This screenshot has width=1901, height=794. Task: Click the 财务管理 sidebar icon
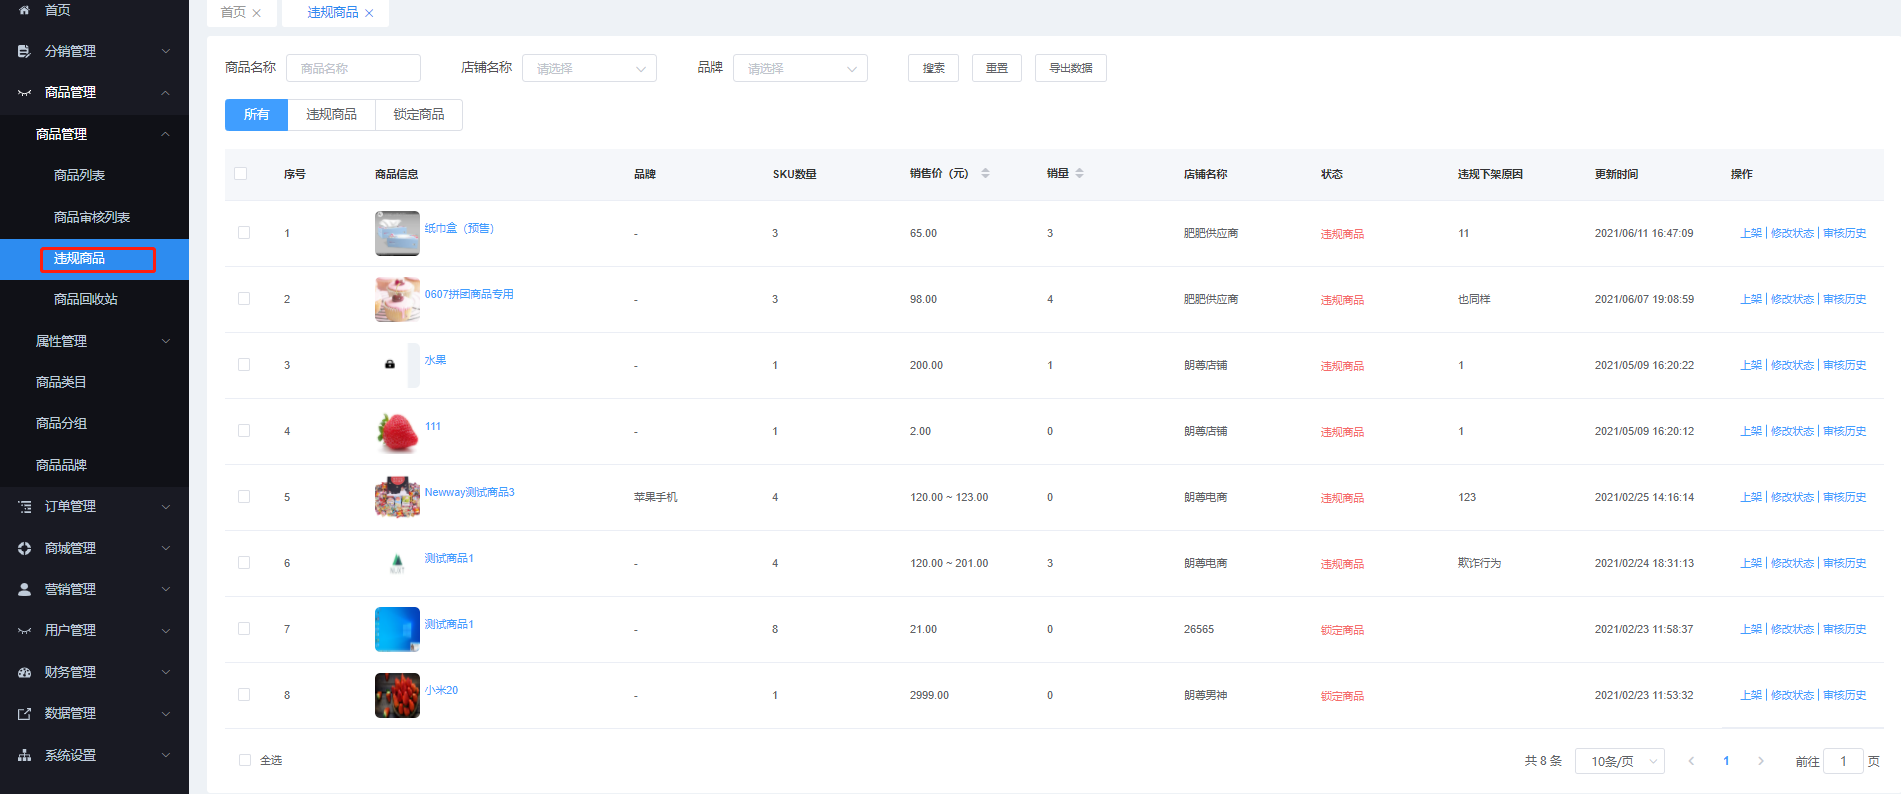(24, 672)
